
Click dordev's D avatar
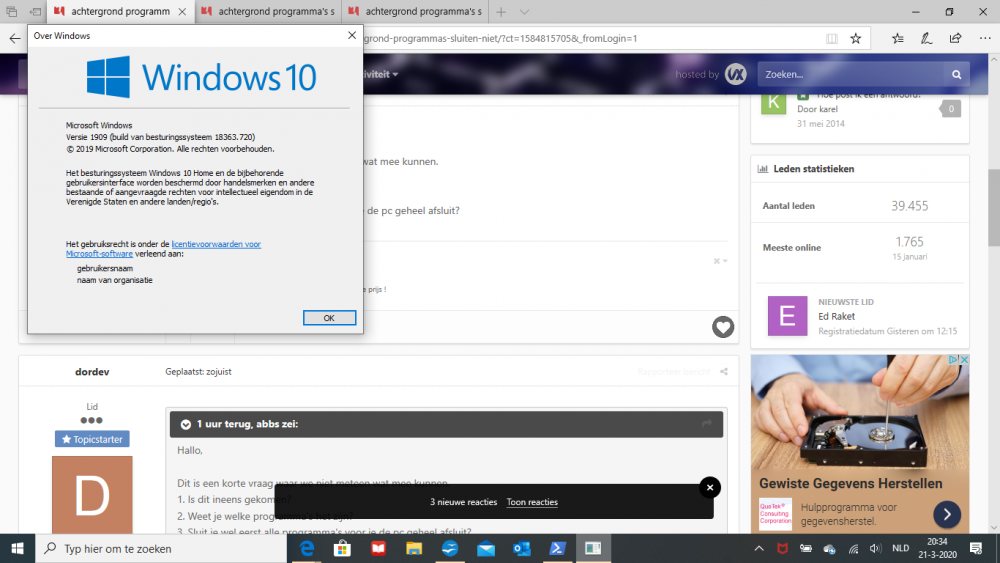coord(92,495)
